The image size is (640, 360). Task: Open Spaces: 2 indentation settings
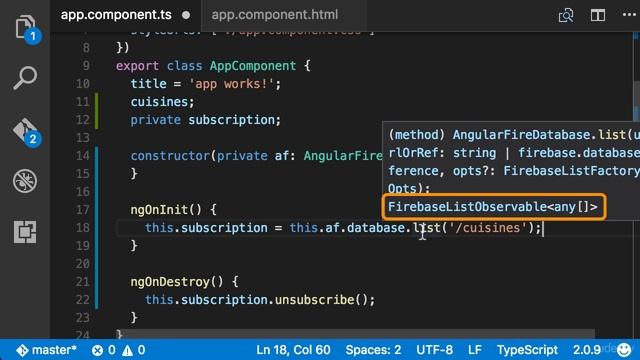(373, 350)
